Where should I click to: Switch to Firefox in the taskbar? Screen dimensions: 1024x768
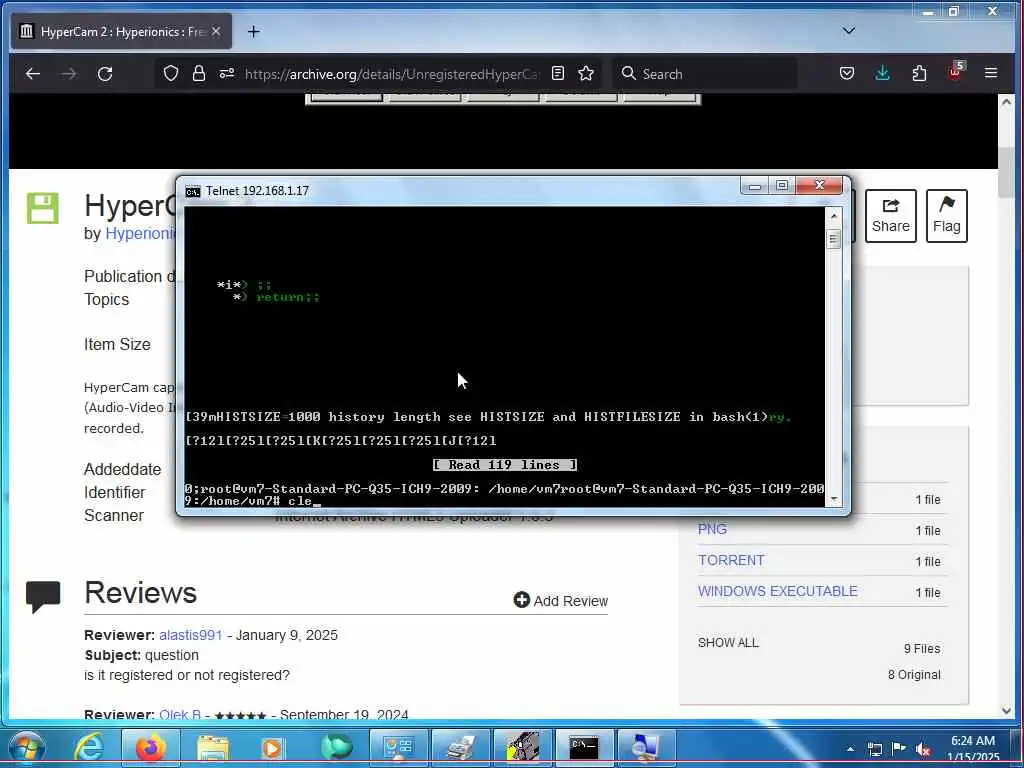coord(150,748)
